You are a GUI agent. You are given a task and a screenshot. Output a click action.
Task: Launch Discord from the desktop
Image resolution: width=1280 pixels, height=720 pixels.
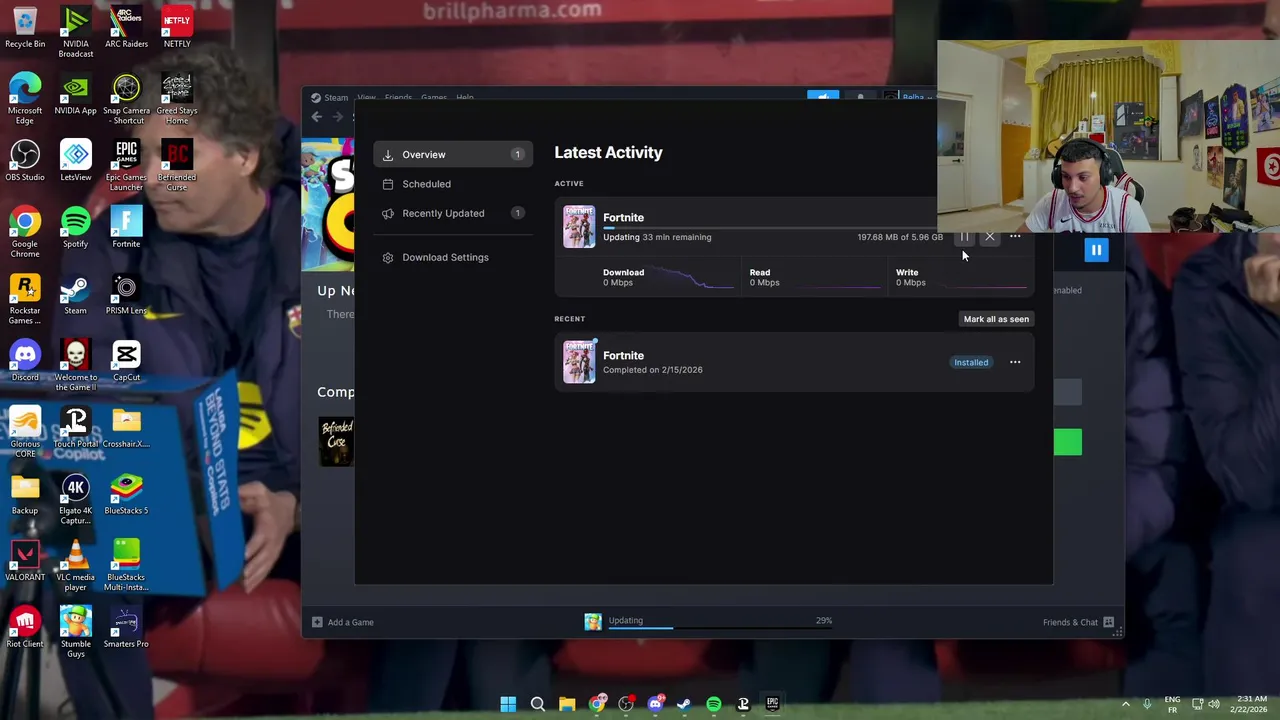25,361
